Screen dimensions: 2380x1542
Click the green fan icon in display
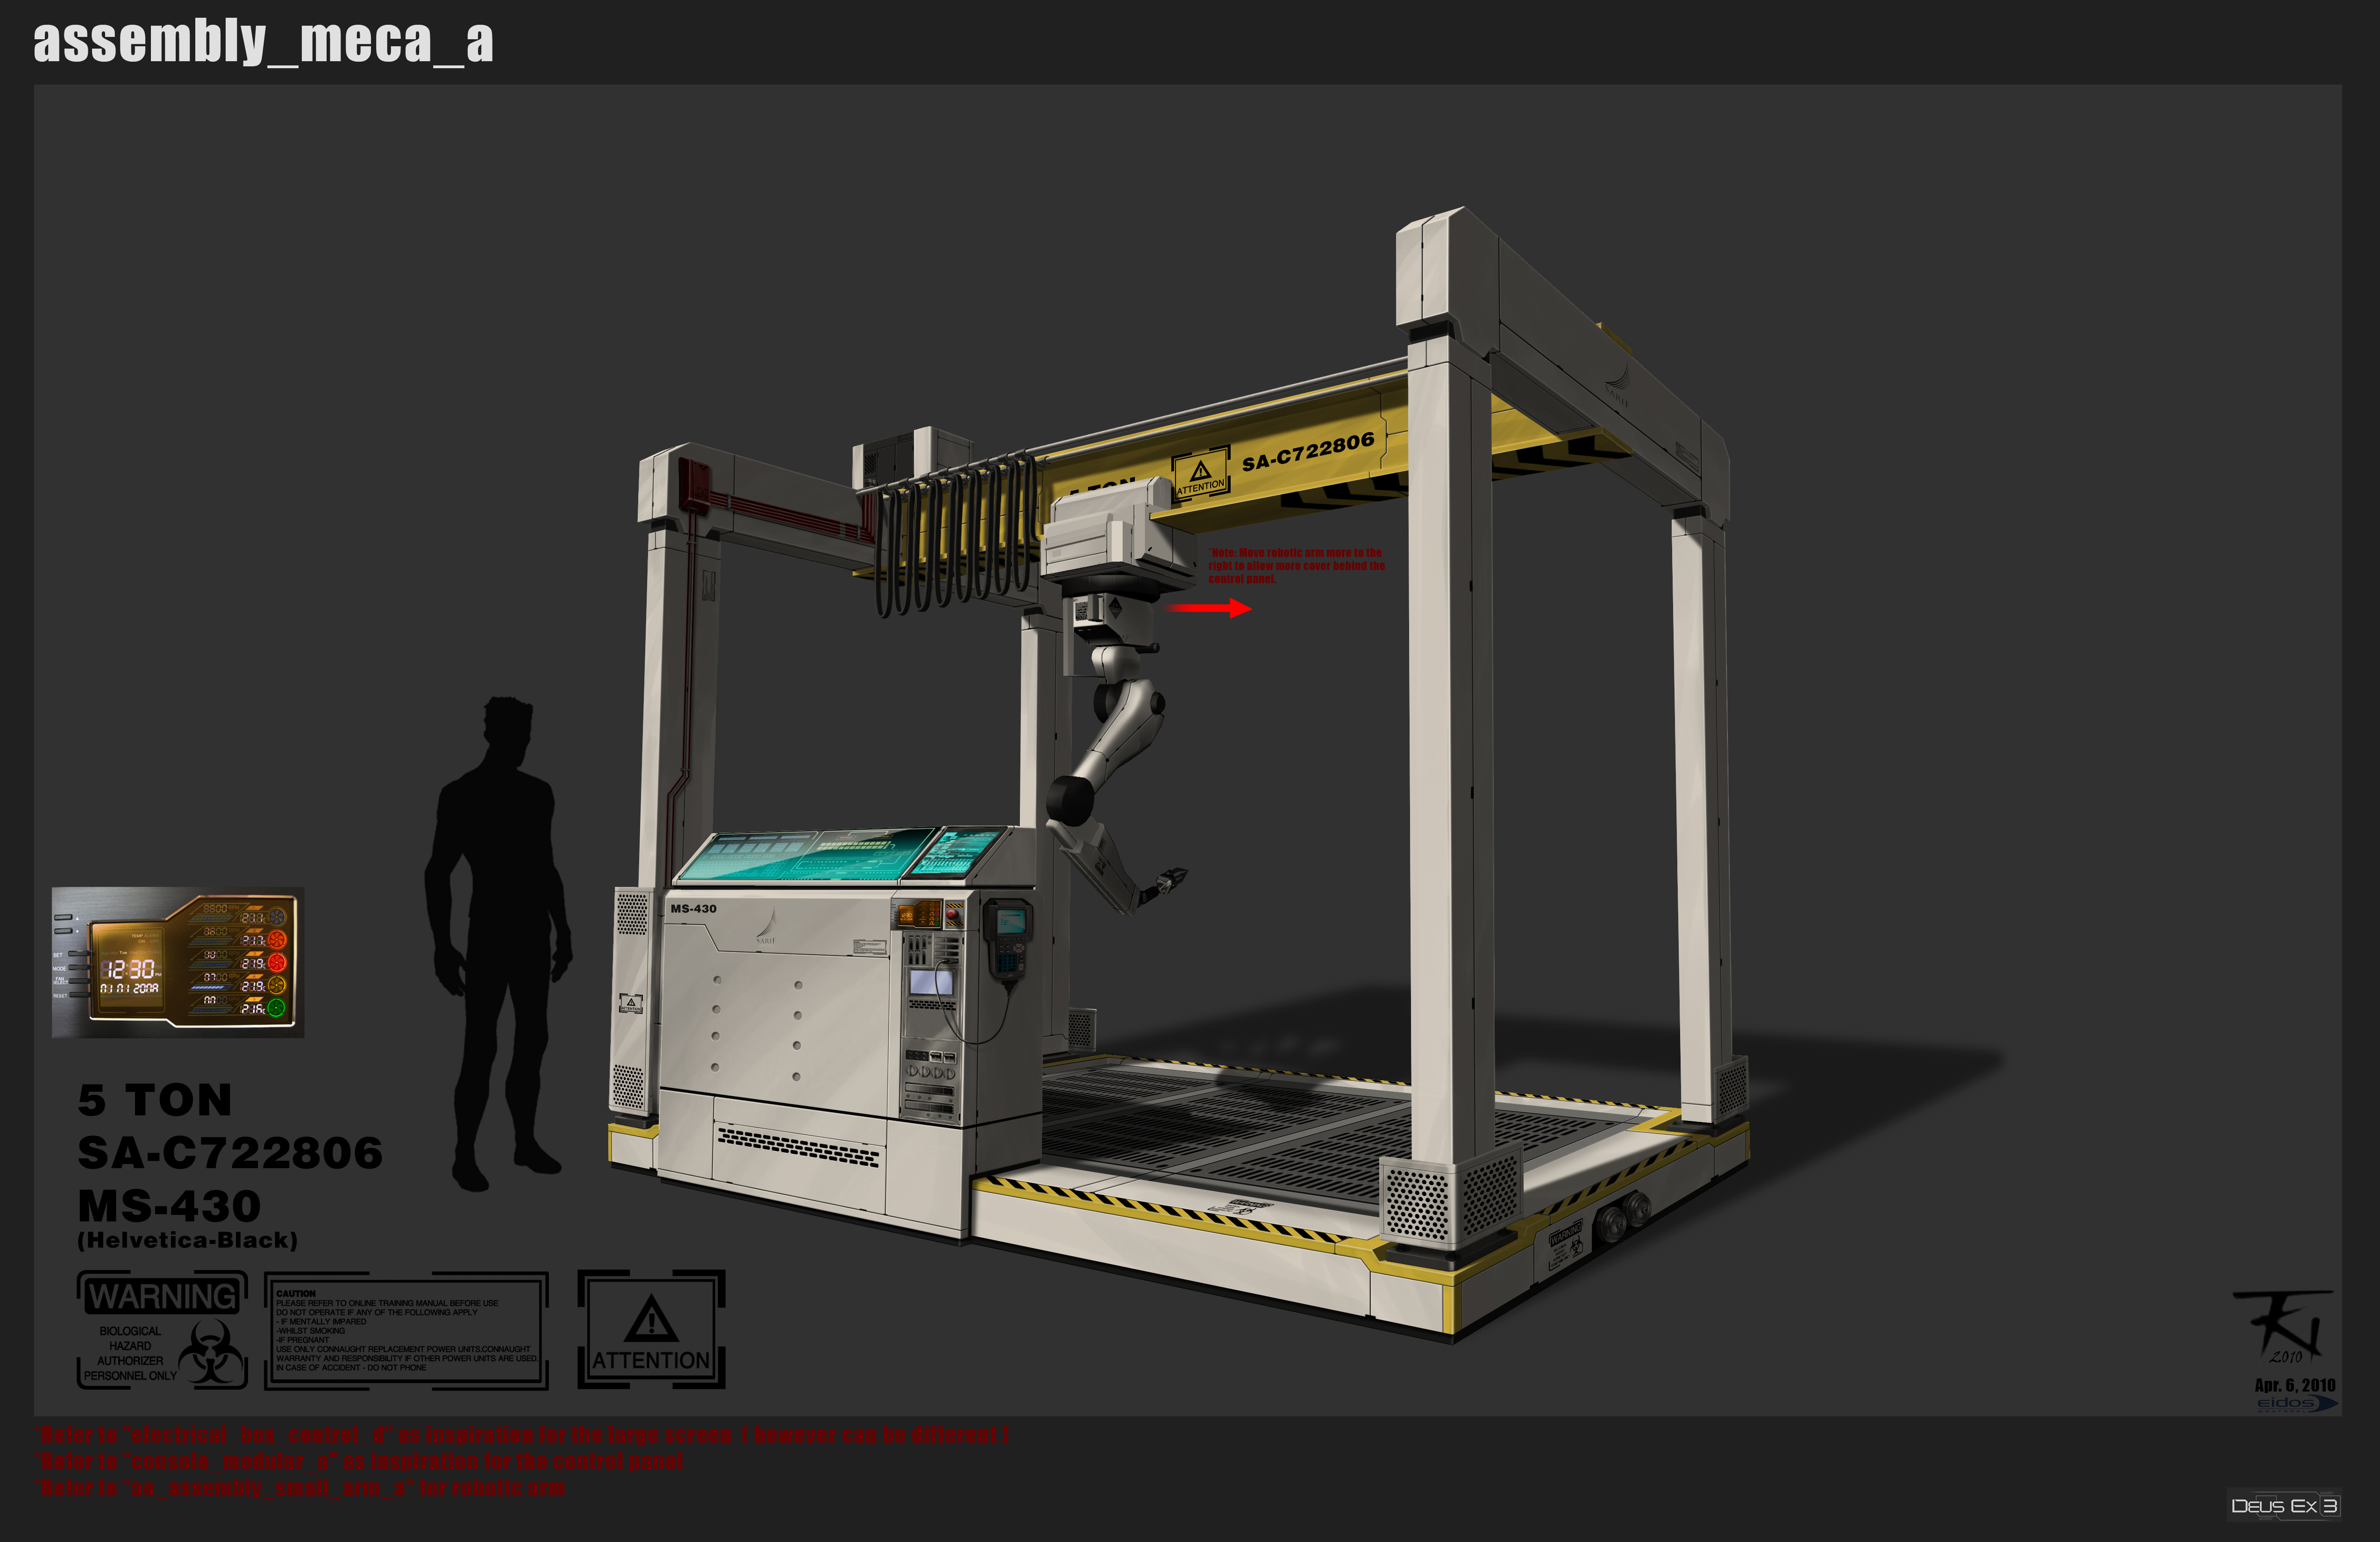tap(276, 1007)
